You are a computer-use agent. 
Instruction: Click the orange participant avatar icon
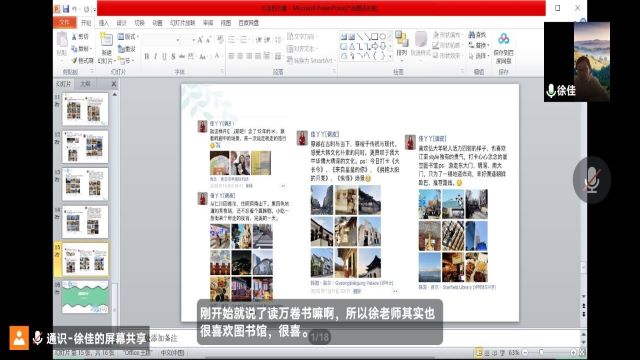[19, 338]
